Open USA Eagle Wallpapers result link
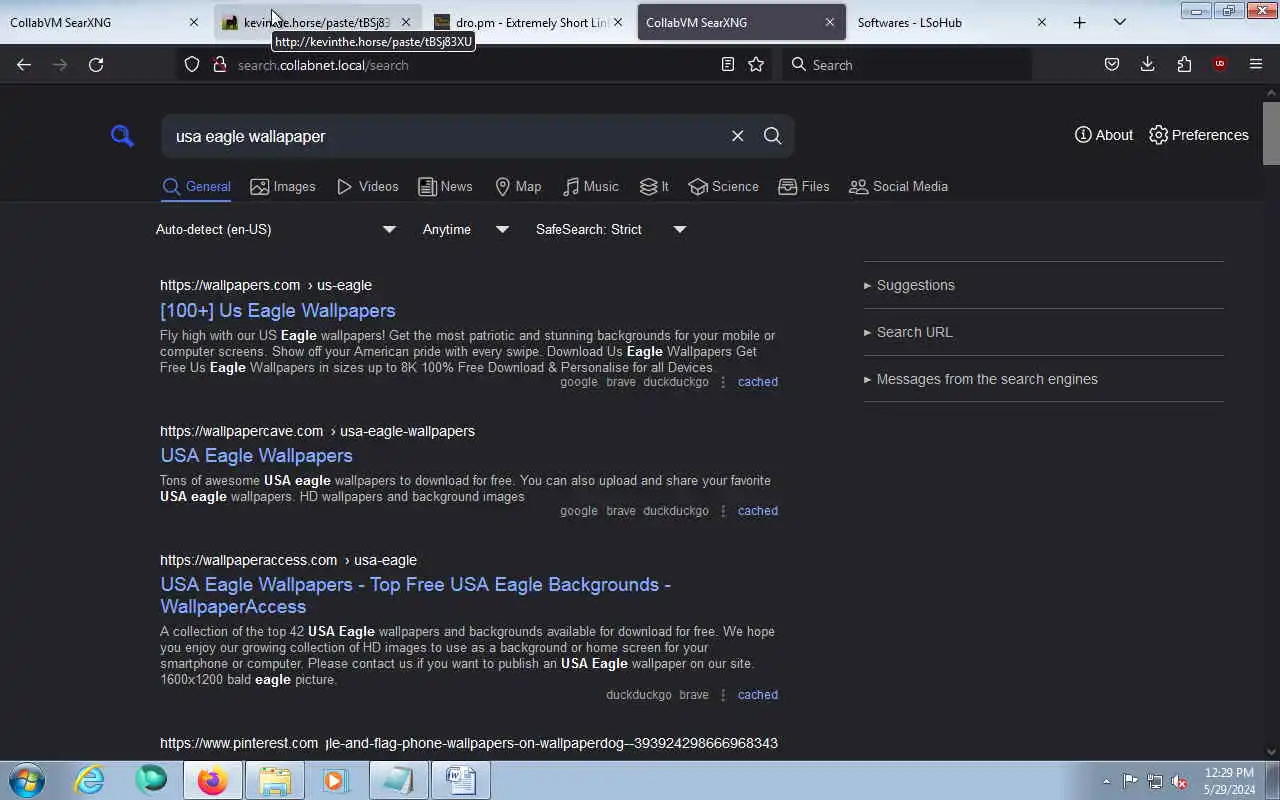 coord(256,455)
